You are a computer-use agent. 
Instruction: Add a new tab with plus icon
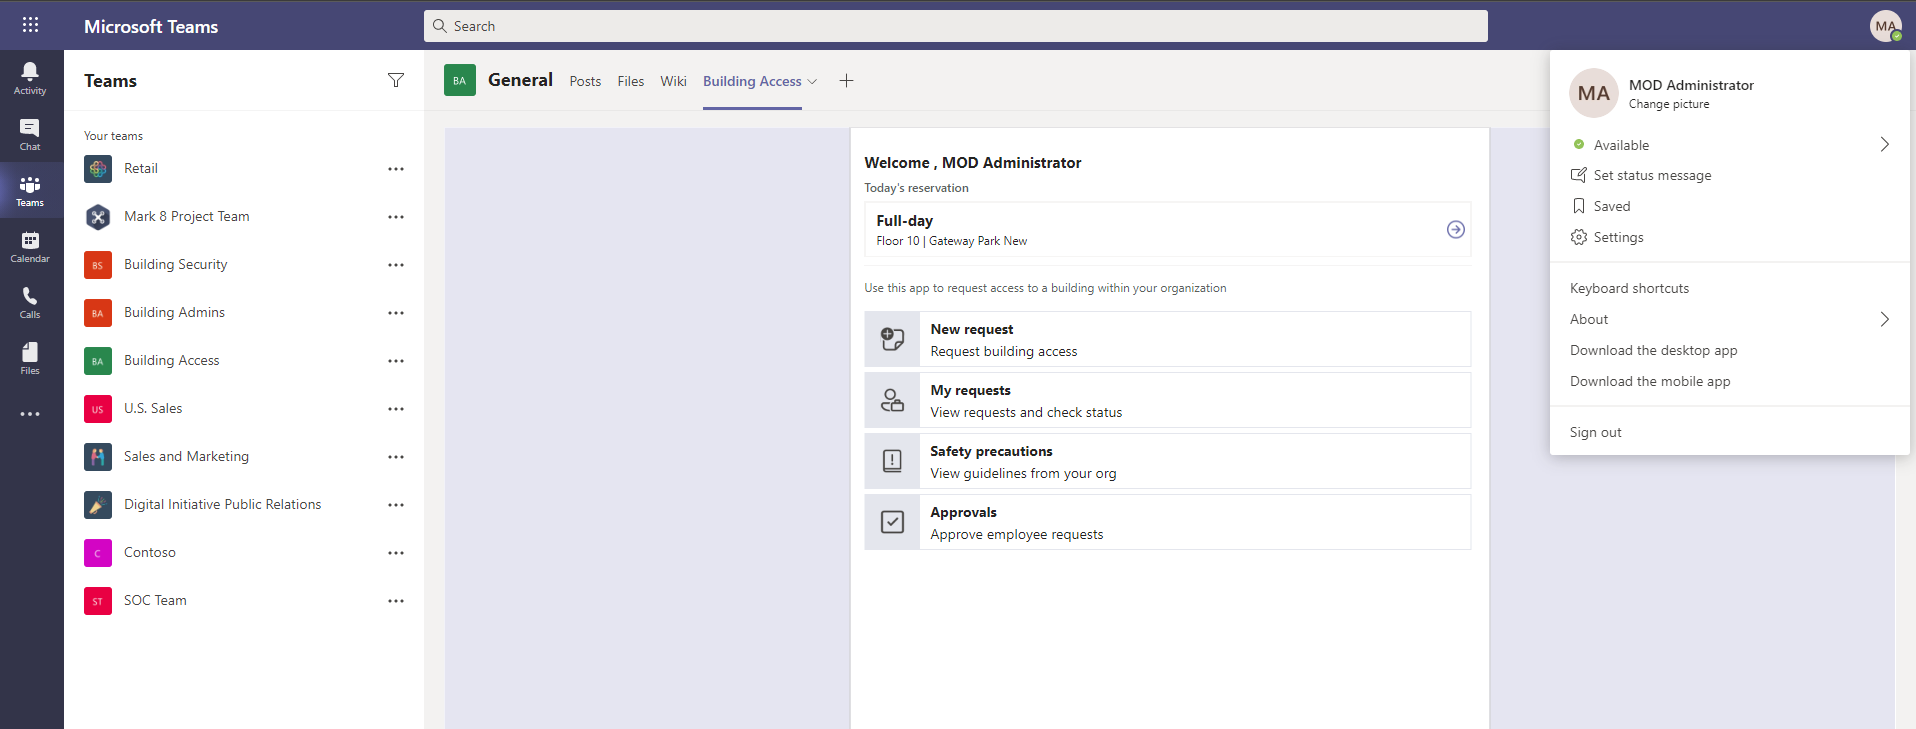(x=846, y=81)
